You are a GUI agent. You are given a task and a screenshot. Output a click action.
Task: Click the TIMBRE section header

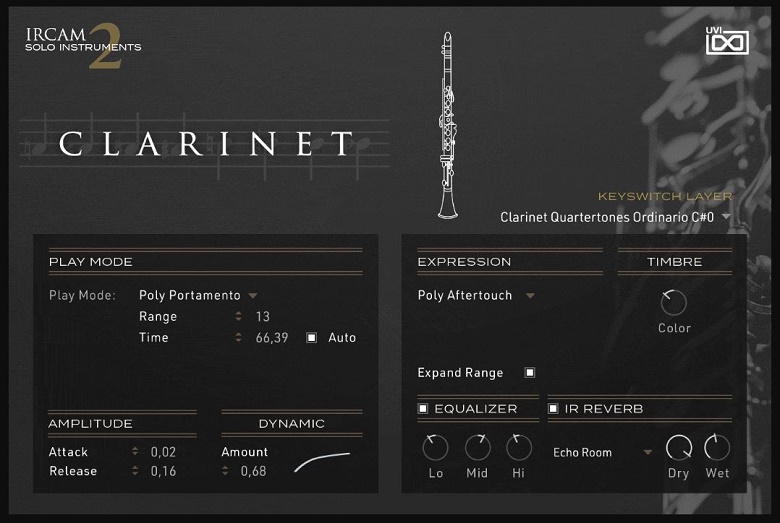pyautogui.click(x=675, y=262)
